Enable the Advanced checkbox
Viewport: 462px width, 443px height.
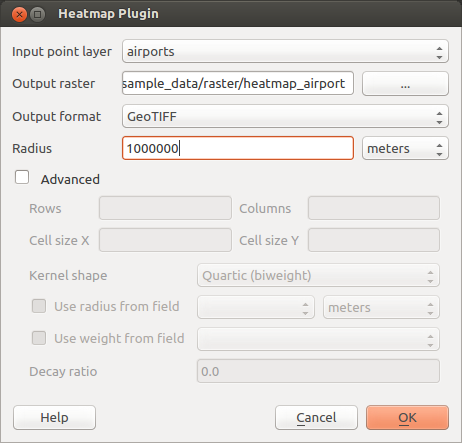[x=22, y=177]
